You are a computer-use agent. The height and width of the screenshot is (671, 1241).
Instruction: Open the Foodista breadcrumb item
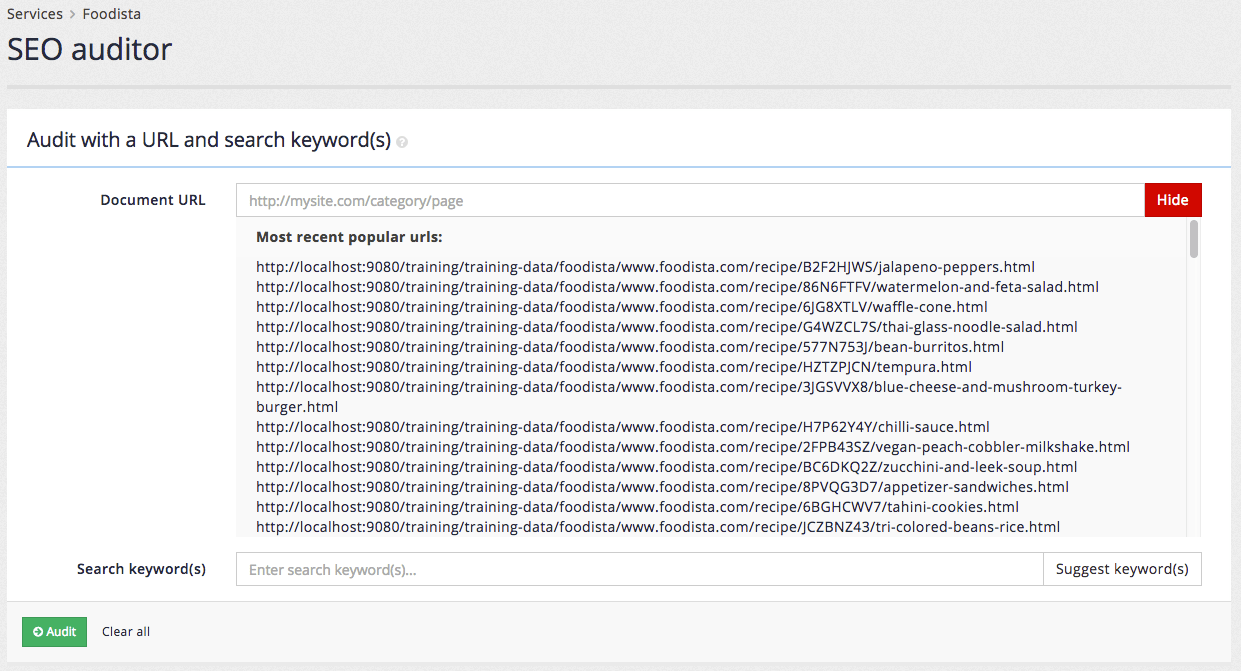pyautogui.click(x=111, y=14)
